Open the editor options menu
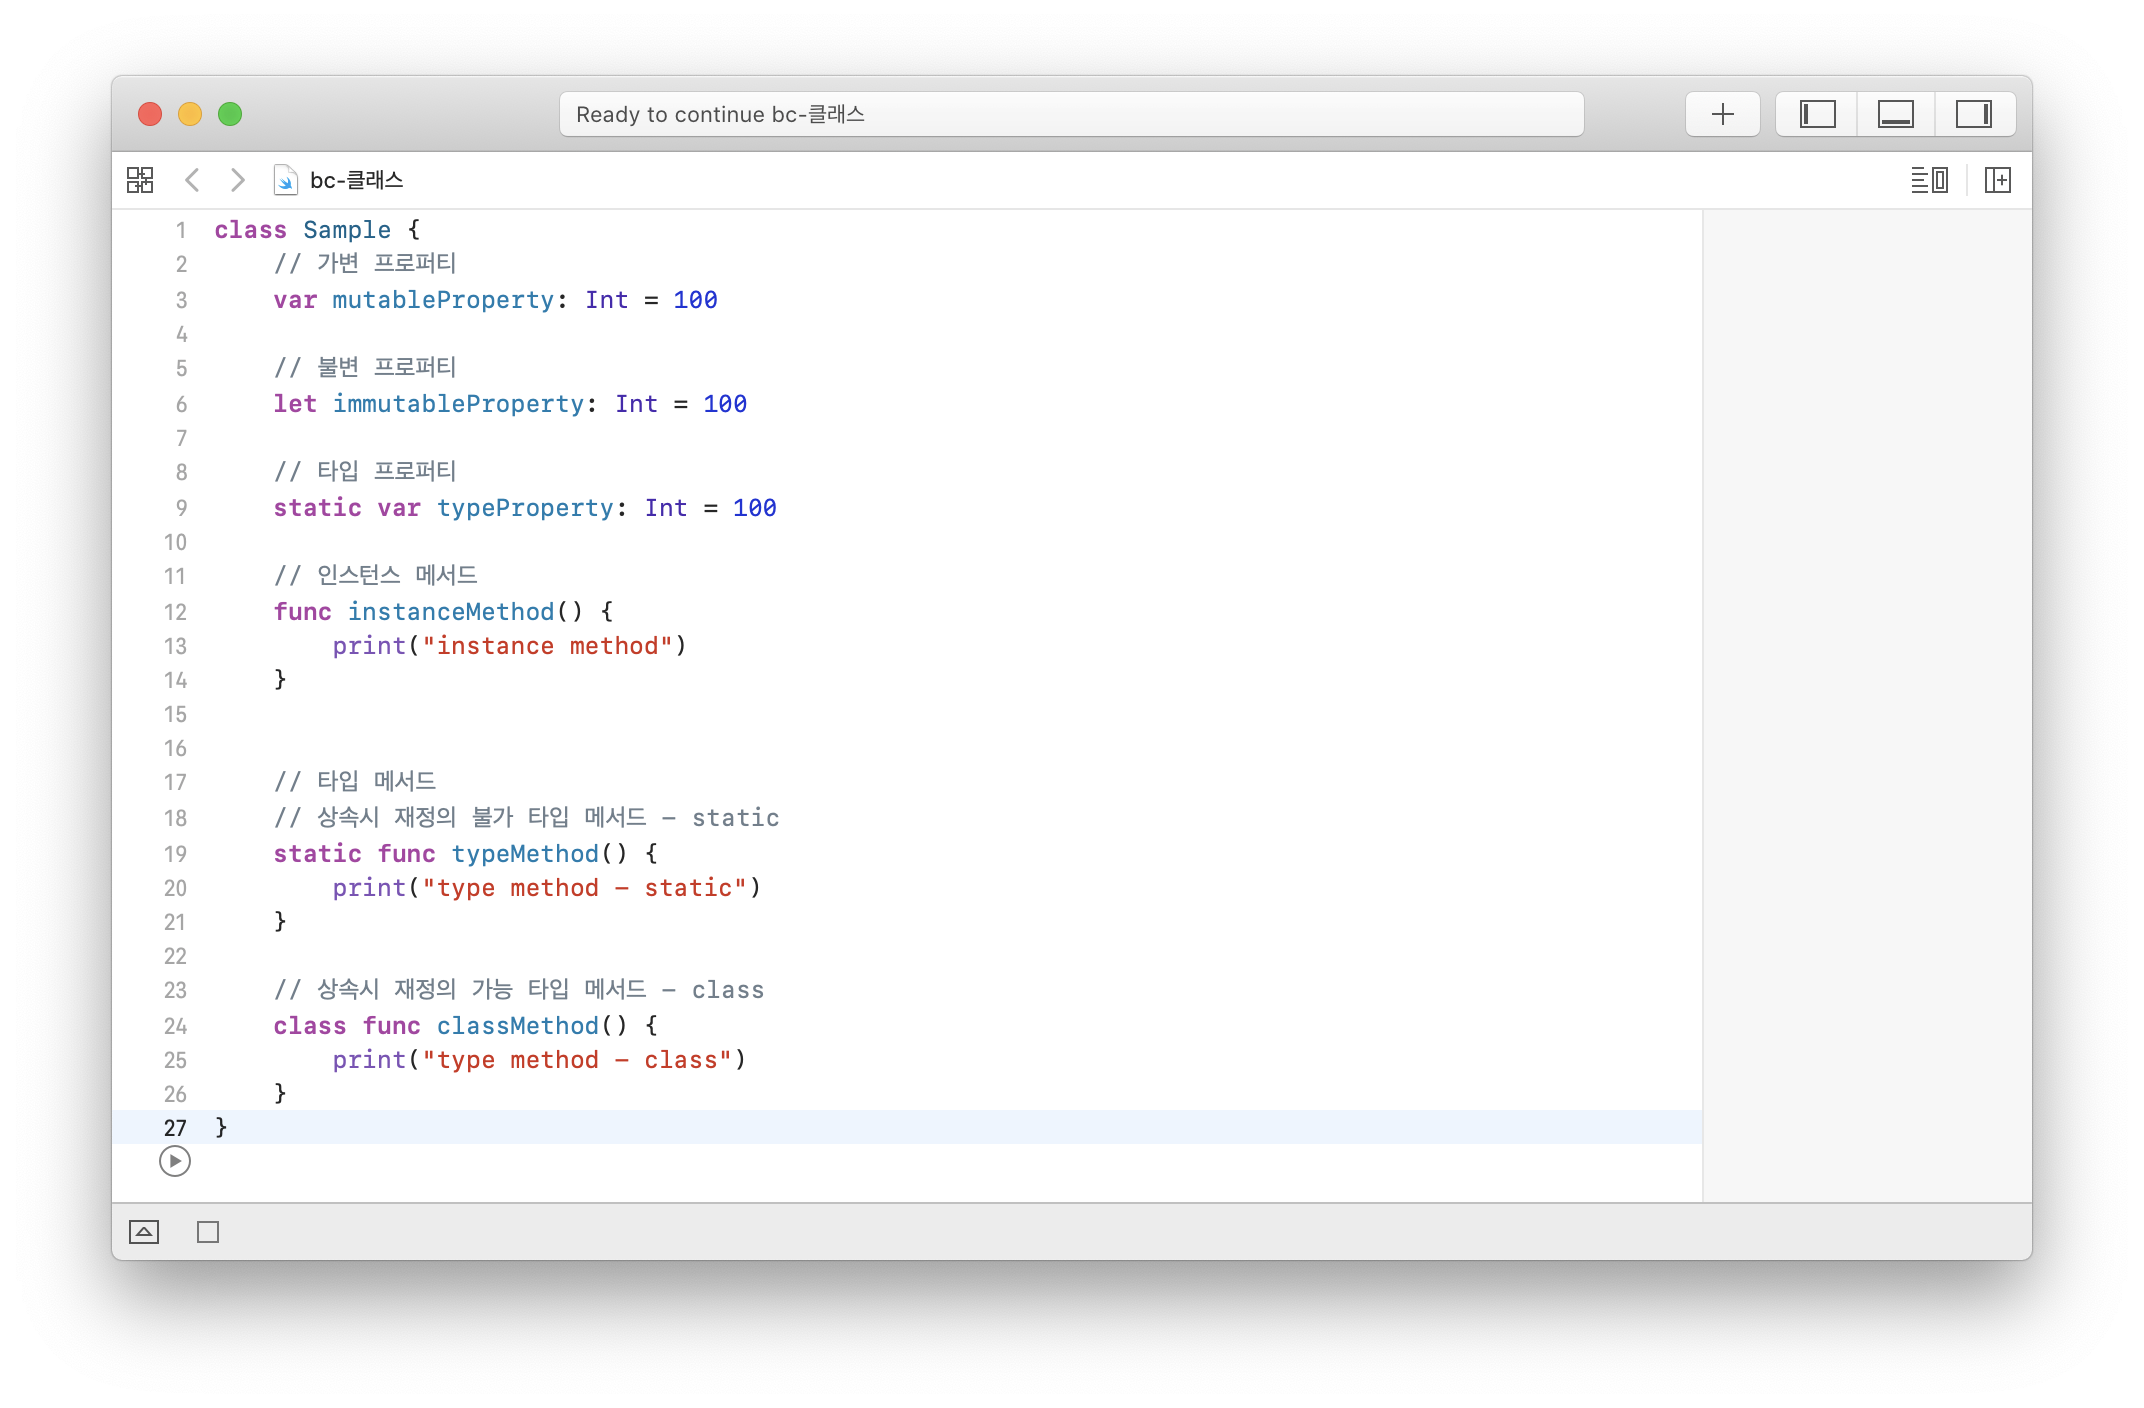Viewport: 2144px width, 1408px height. click(x=1928, y=180)
